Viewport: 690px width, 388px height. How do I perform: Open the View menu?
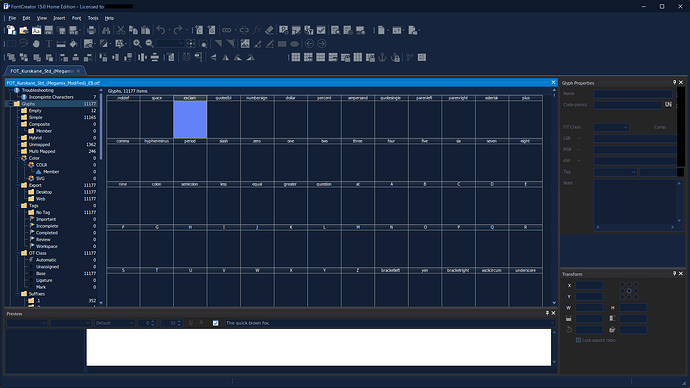41,18
